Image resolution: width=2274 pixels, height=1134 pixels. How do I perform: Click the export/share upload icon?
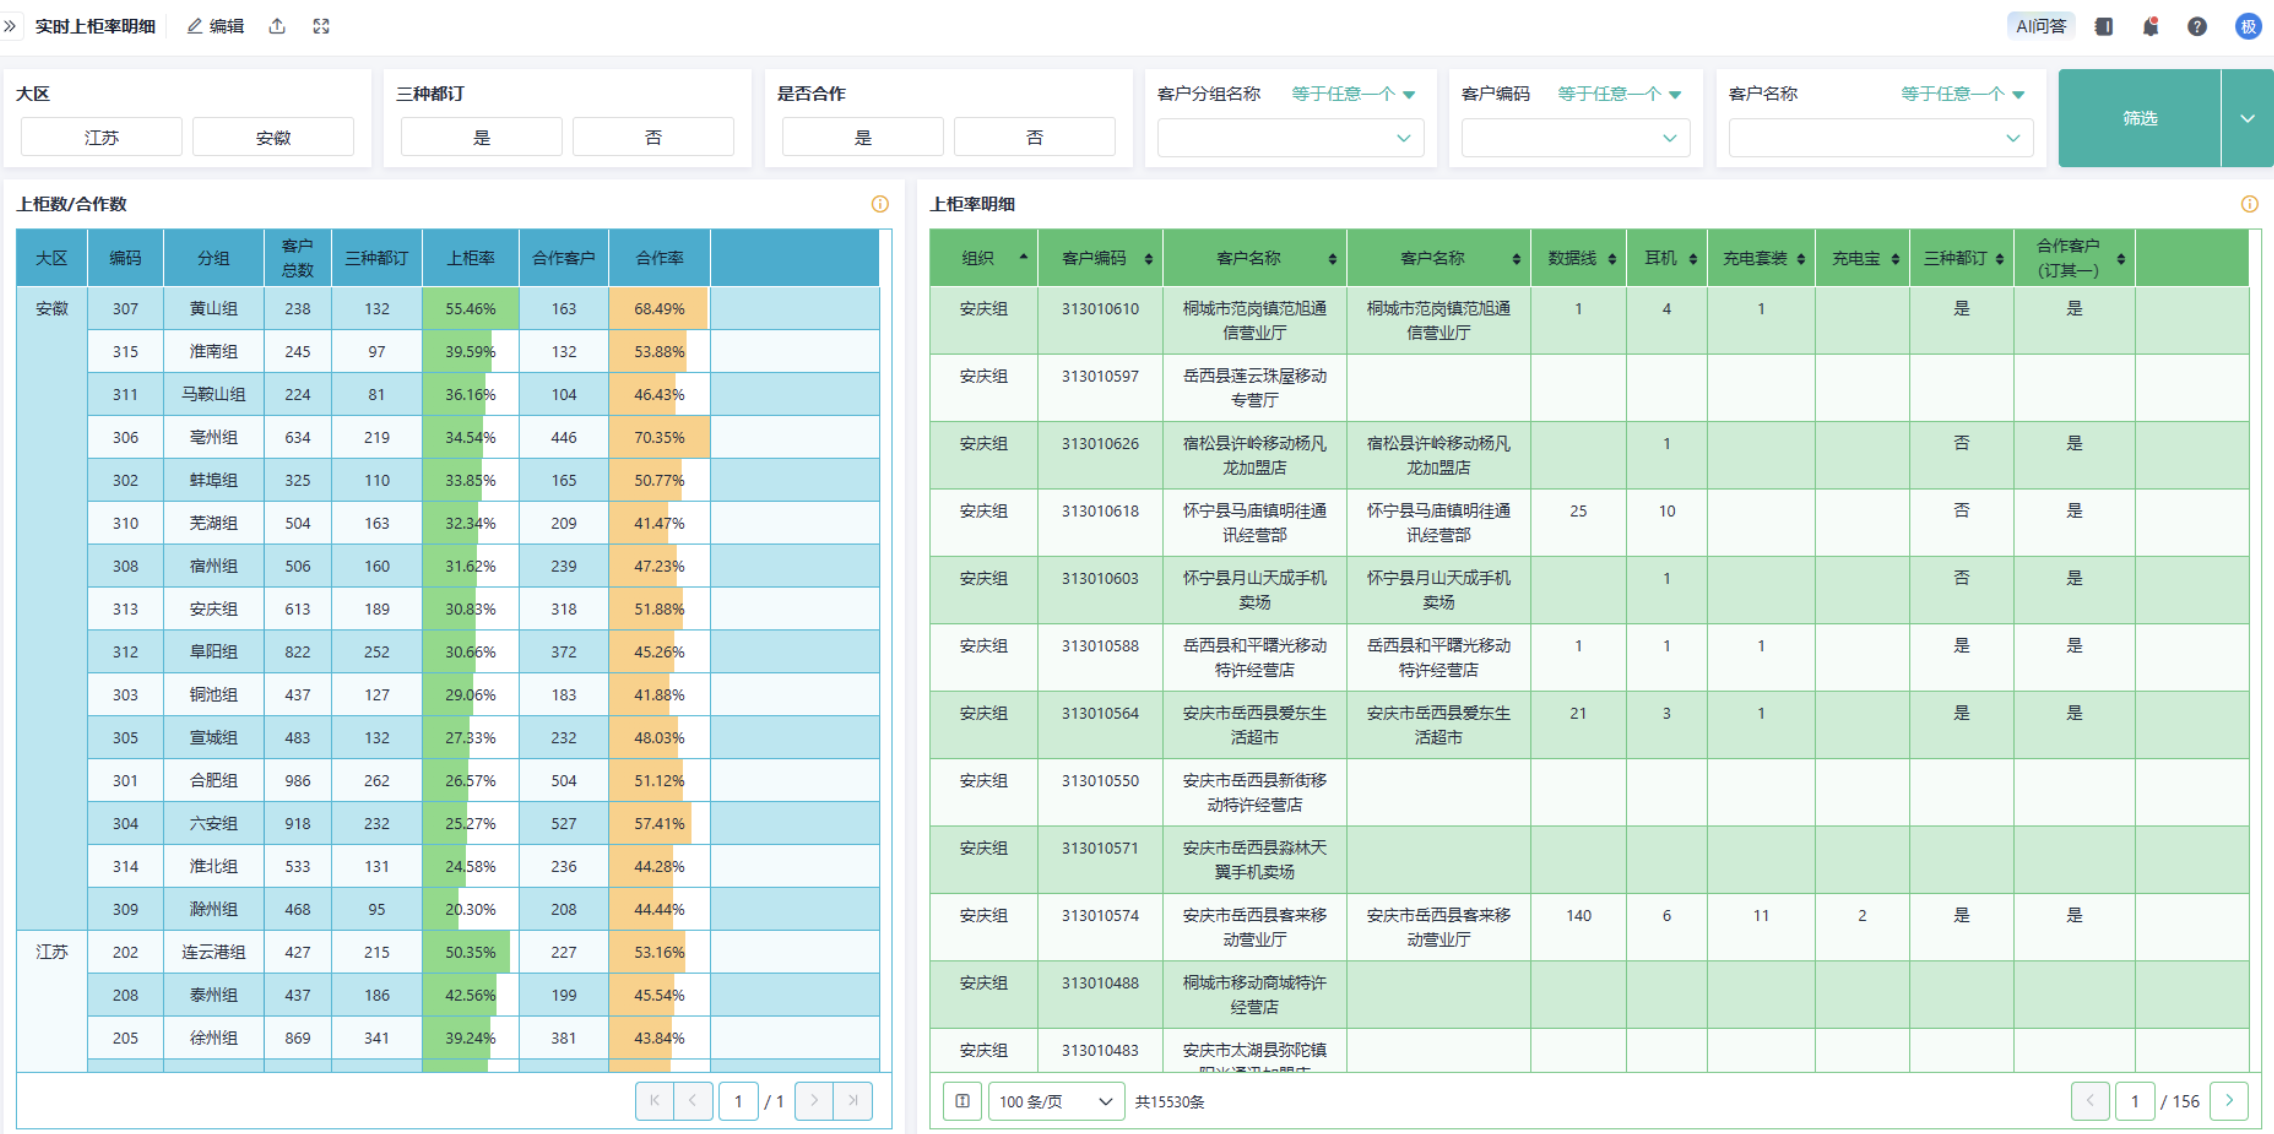click(x=277, y=26)
